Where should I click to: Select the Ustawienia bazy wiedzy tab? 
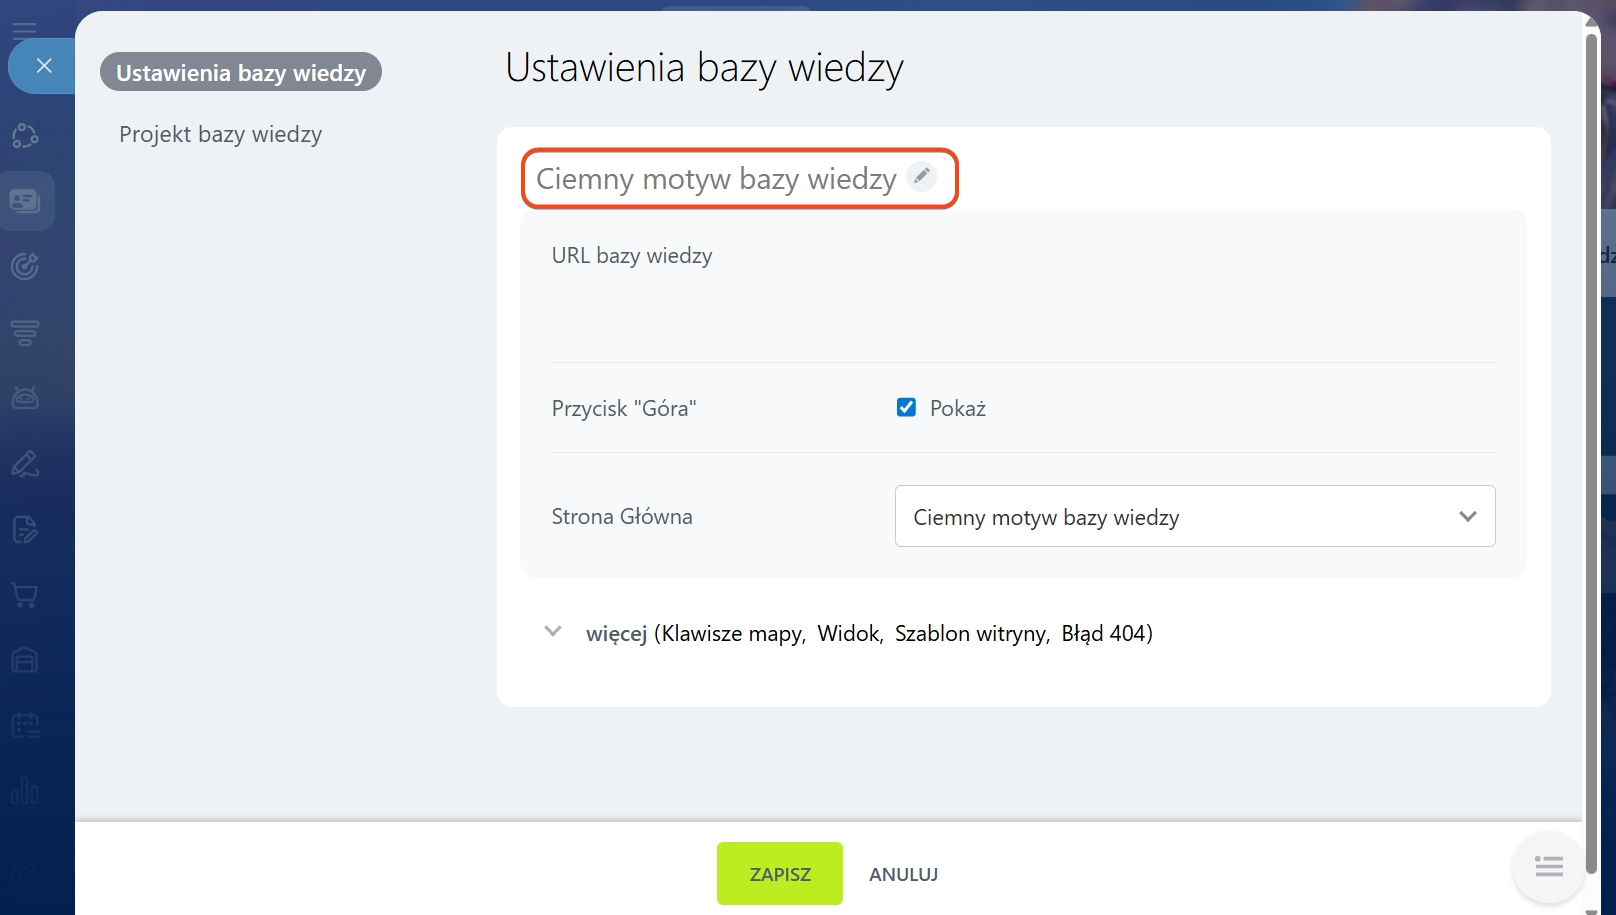pyautogui.click(x=240, y=72)
